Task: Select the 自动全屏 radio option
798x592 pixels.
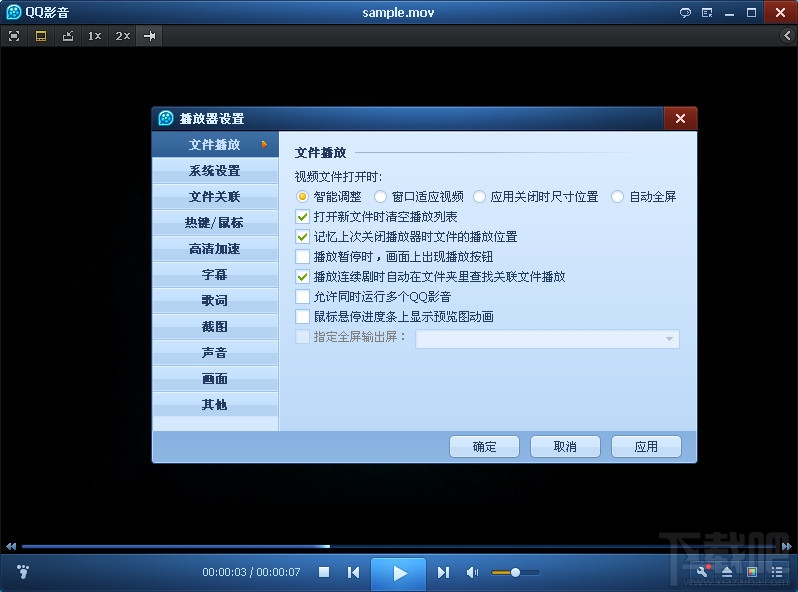Action: [x=617, y=196]
